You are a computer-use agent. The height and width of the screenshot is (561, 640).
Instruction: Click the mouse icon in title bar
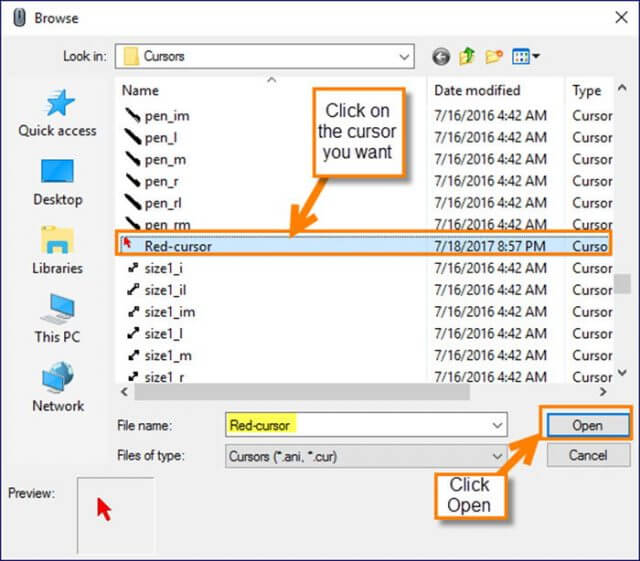click(19, 18)
